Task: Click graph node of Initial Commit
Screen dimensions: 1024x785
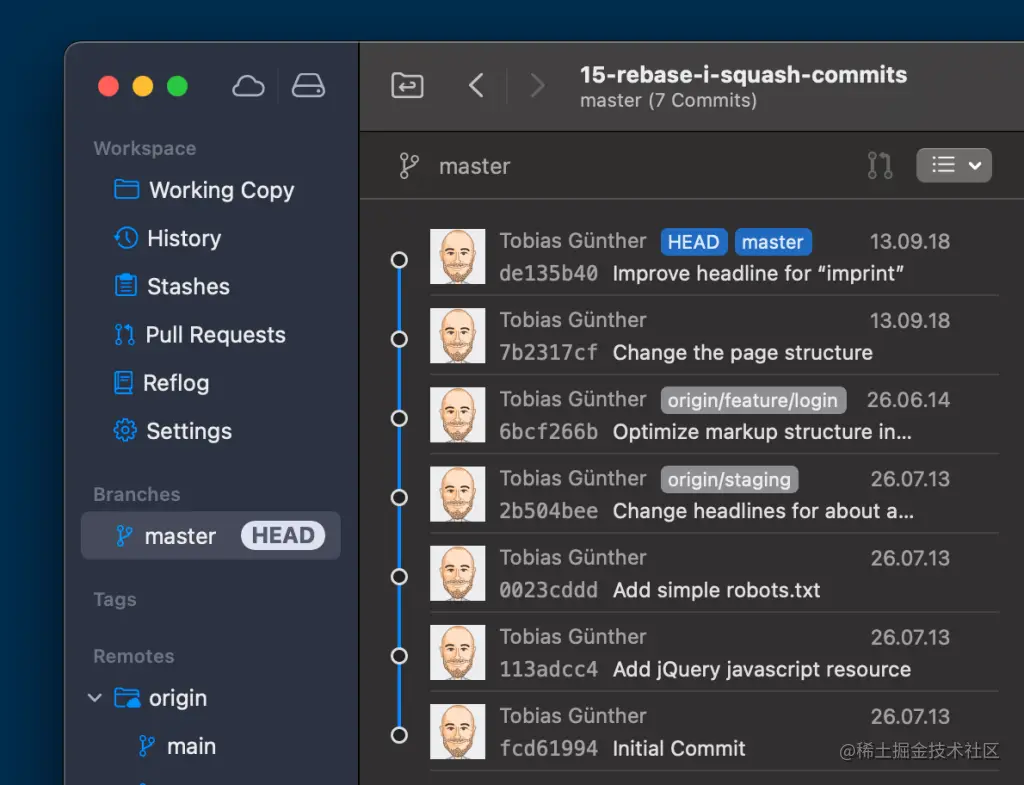Action: coord(399,735)
